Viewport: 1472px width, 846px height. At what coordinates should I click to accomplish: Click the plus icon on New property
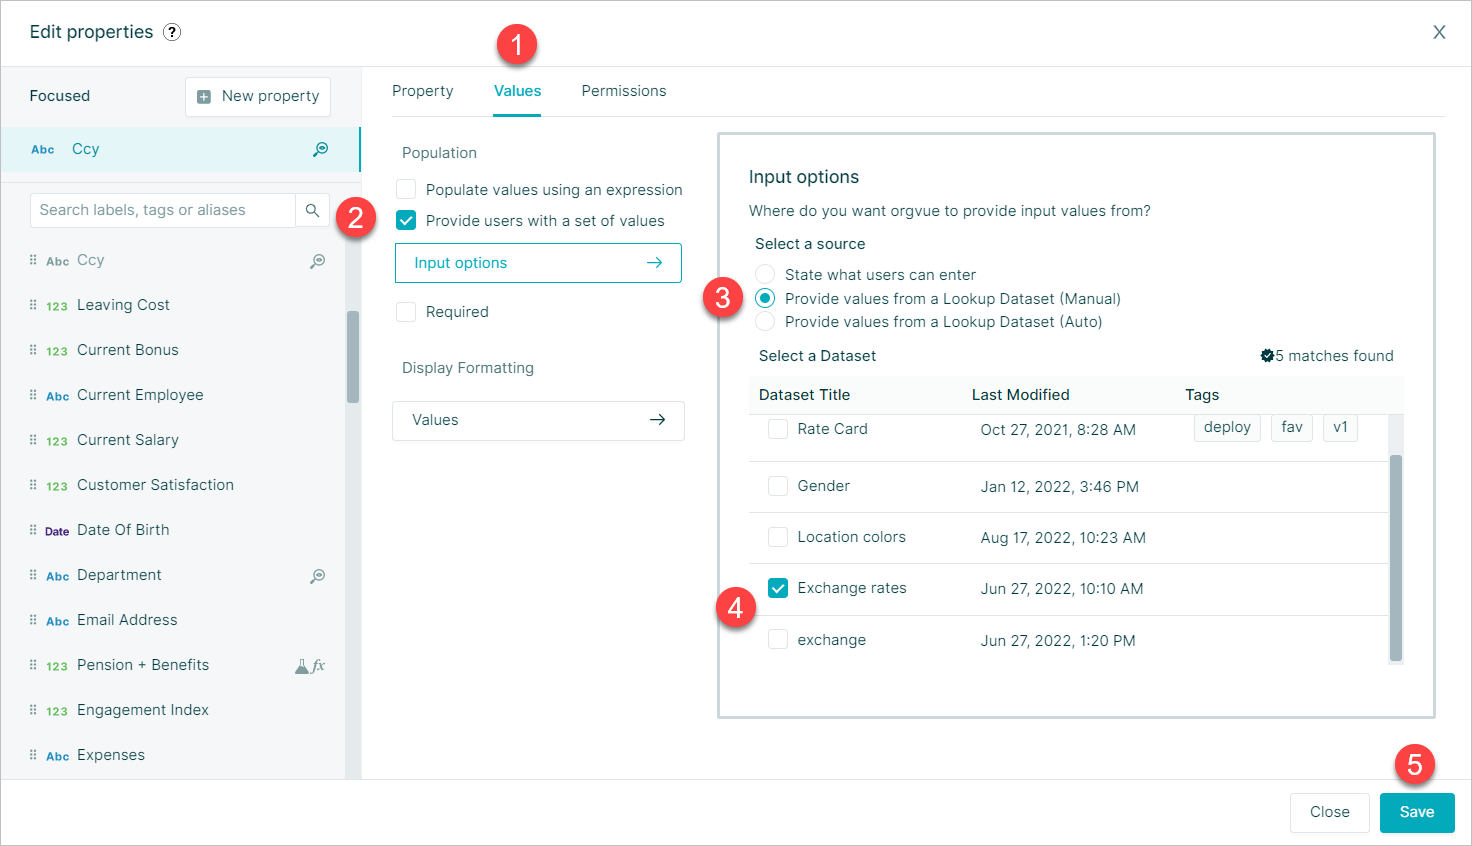204,97
